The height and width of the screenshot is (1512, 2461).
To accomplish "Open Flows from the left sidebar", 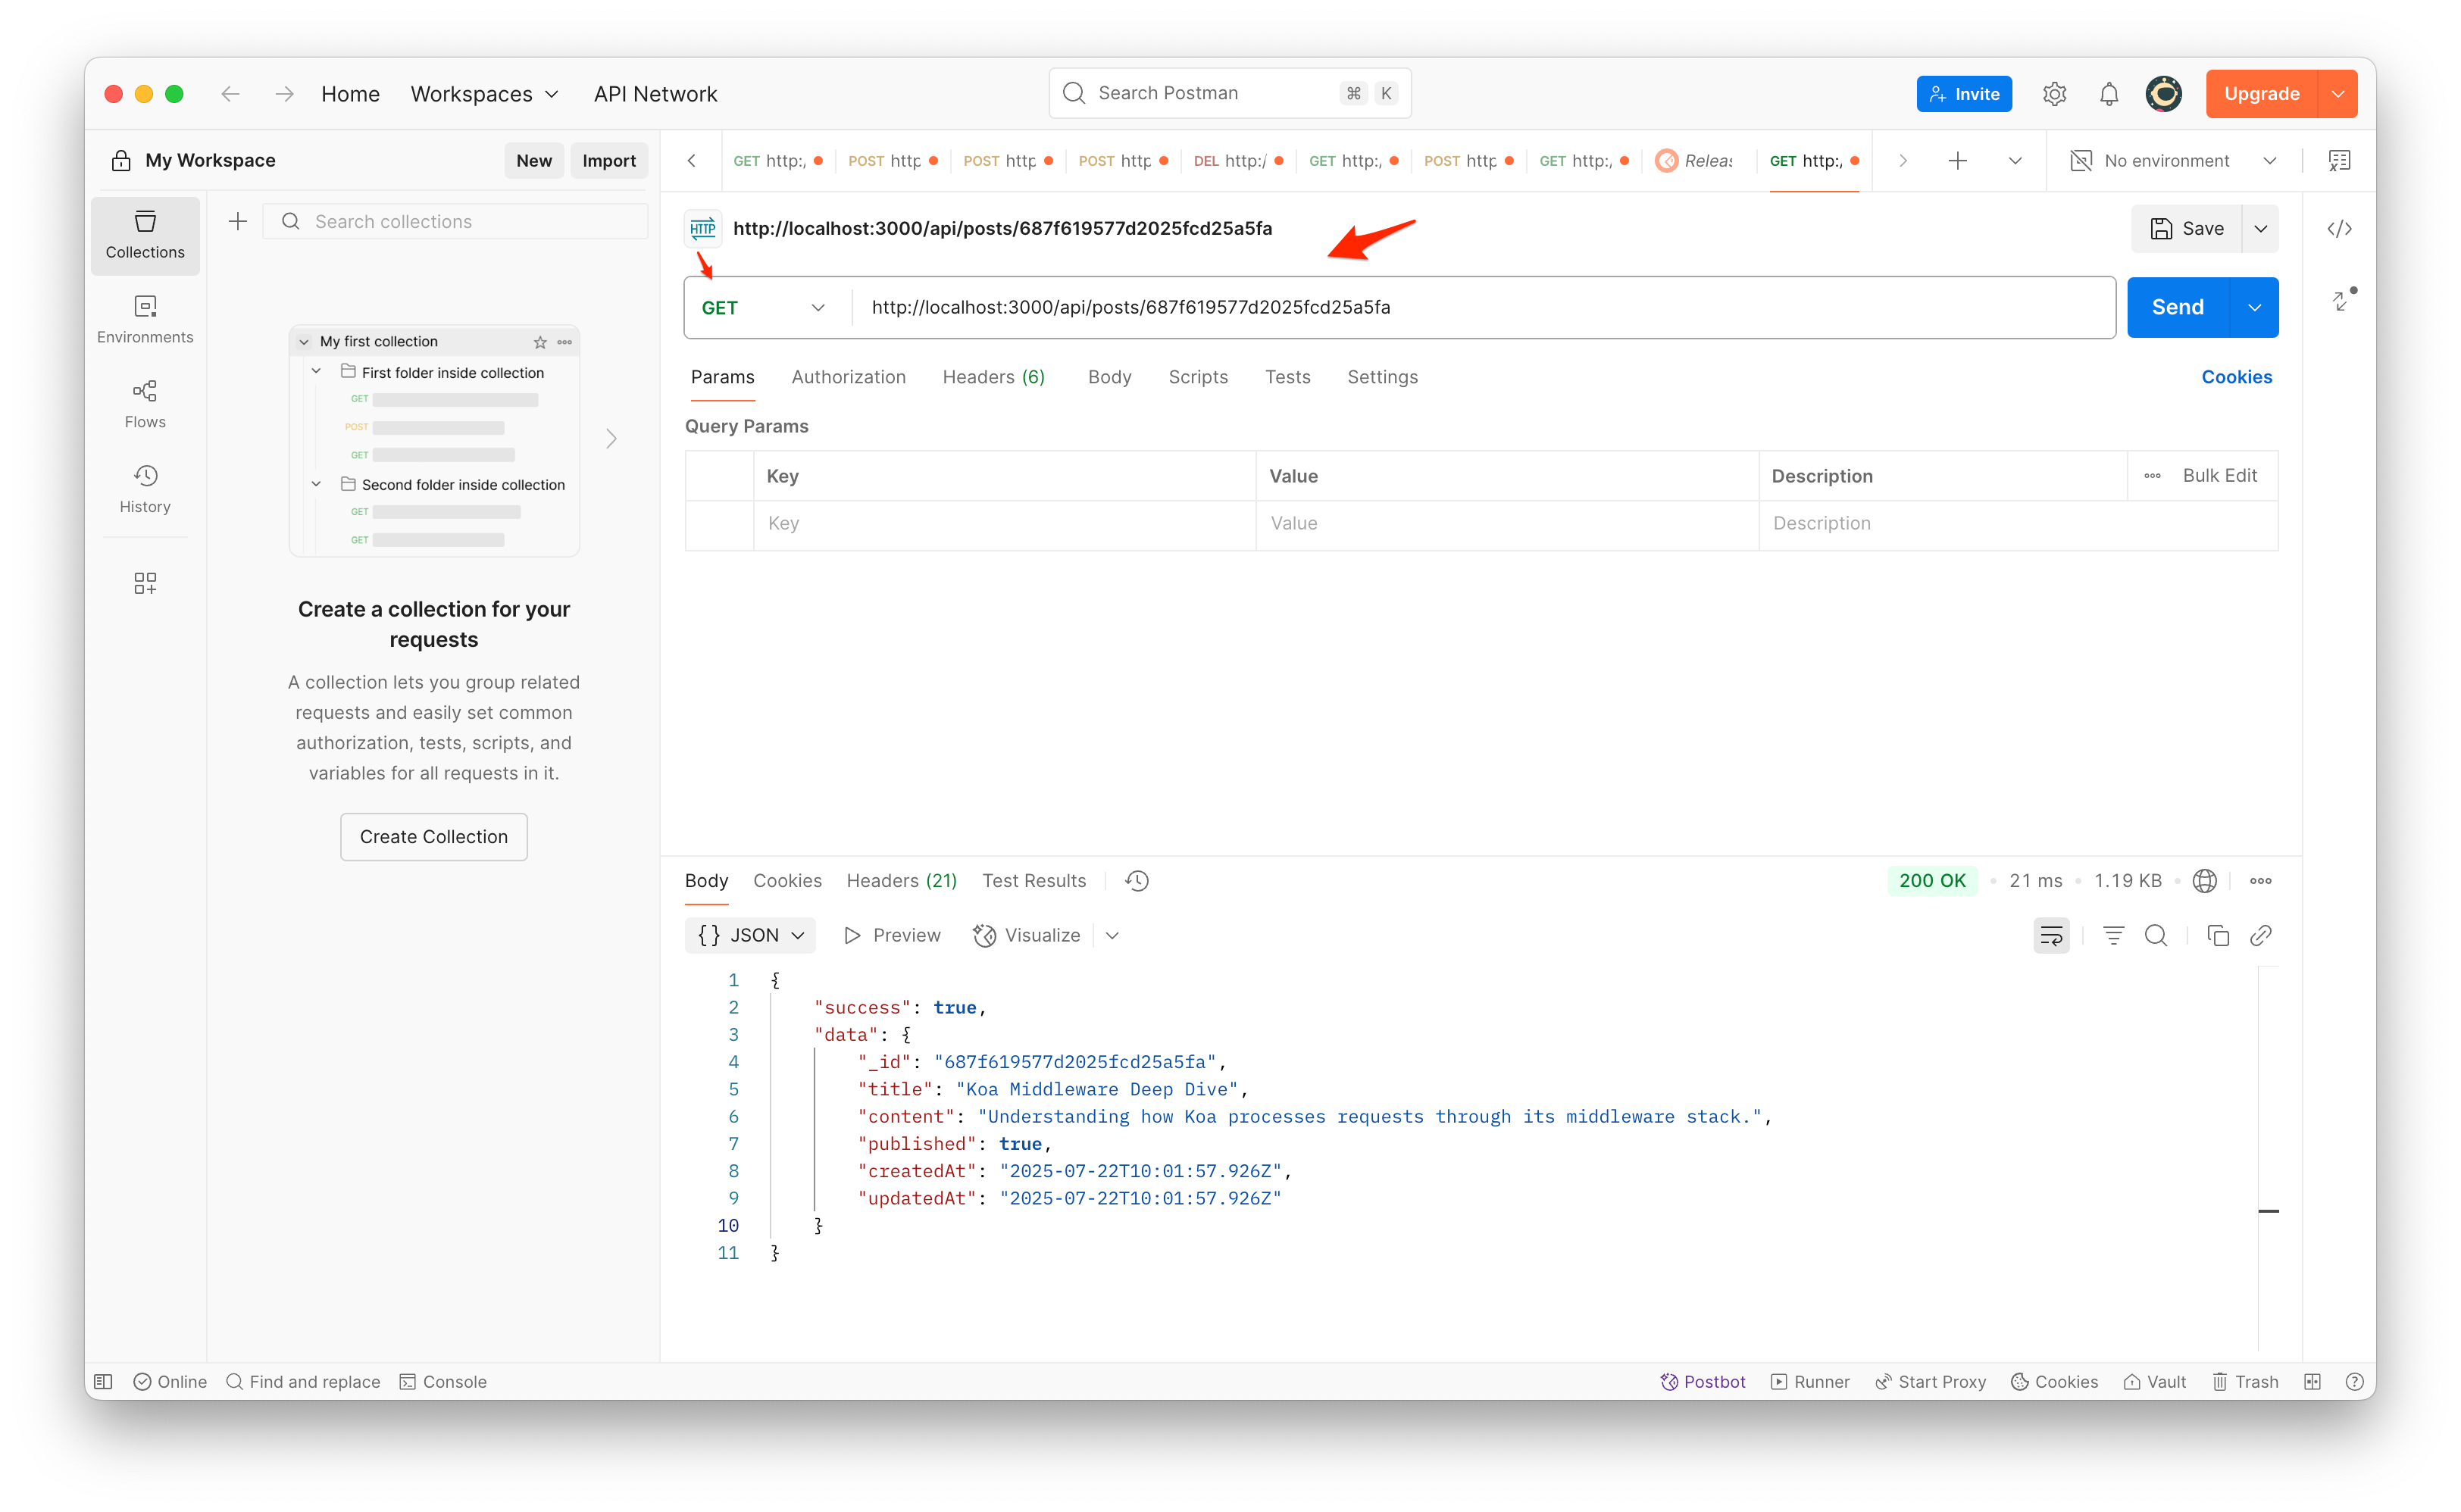I will pos(144,403).
